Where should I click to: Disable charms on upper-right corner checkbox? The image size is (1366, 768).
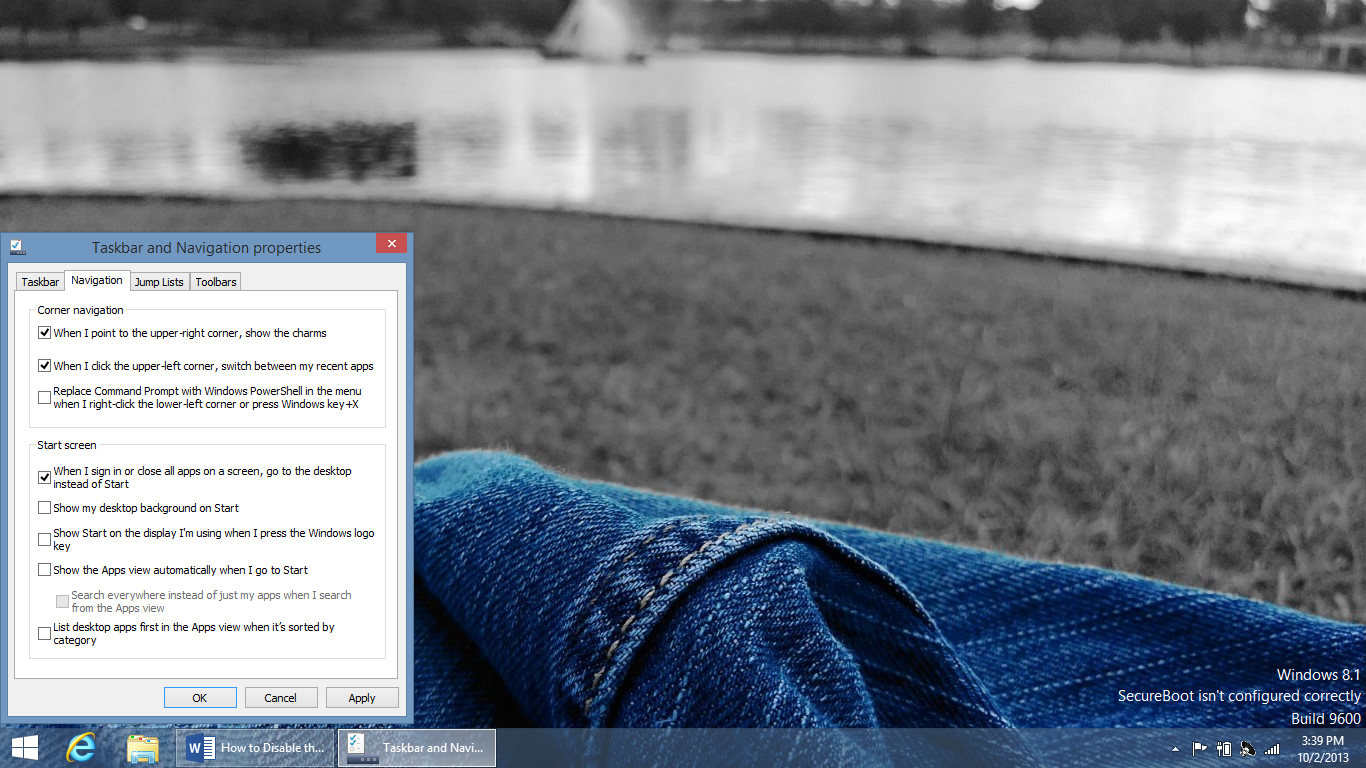click(x=45, y=333)
